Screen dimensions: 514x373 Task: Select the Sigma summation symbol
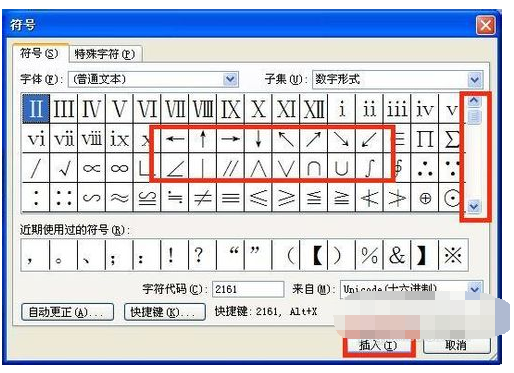tap(452, 138)
